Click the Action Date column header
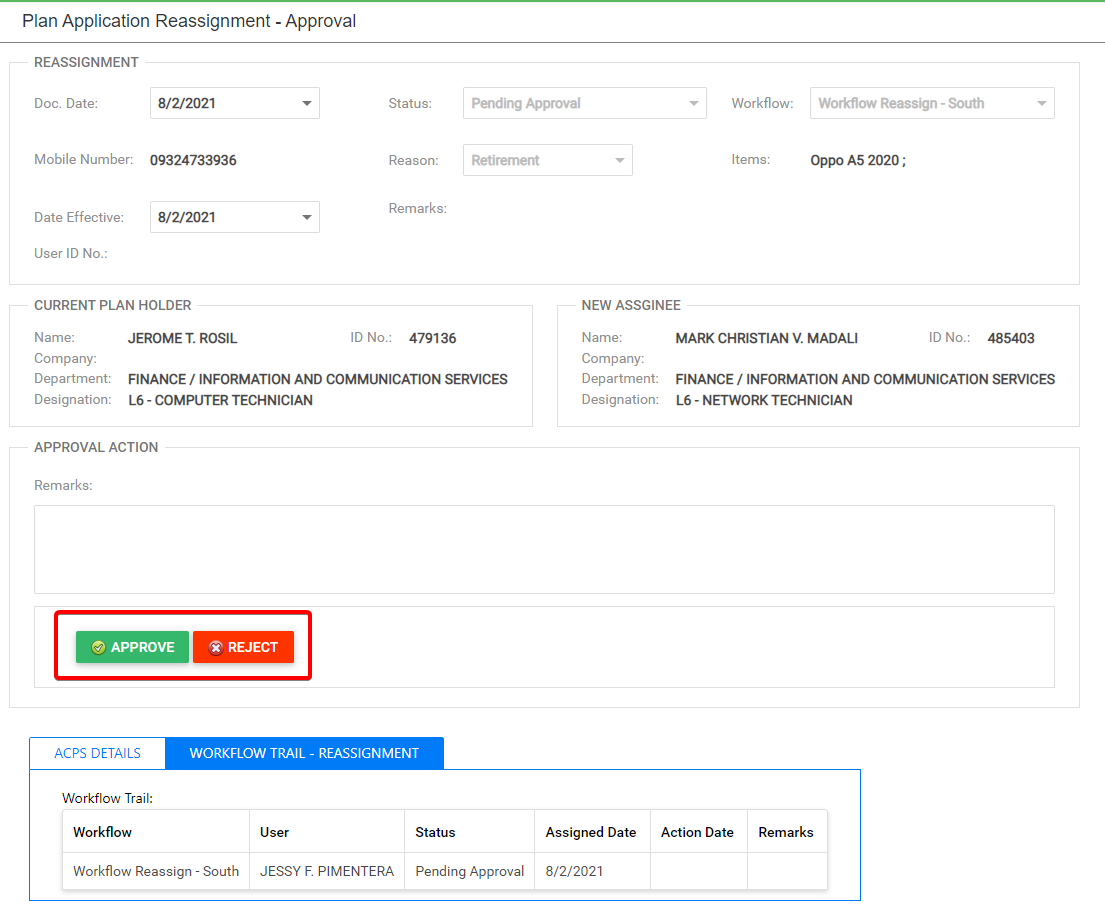 click(x=697, y=832)
